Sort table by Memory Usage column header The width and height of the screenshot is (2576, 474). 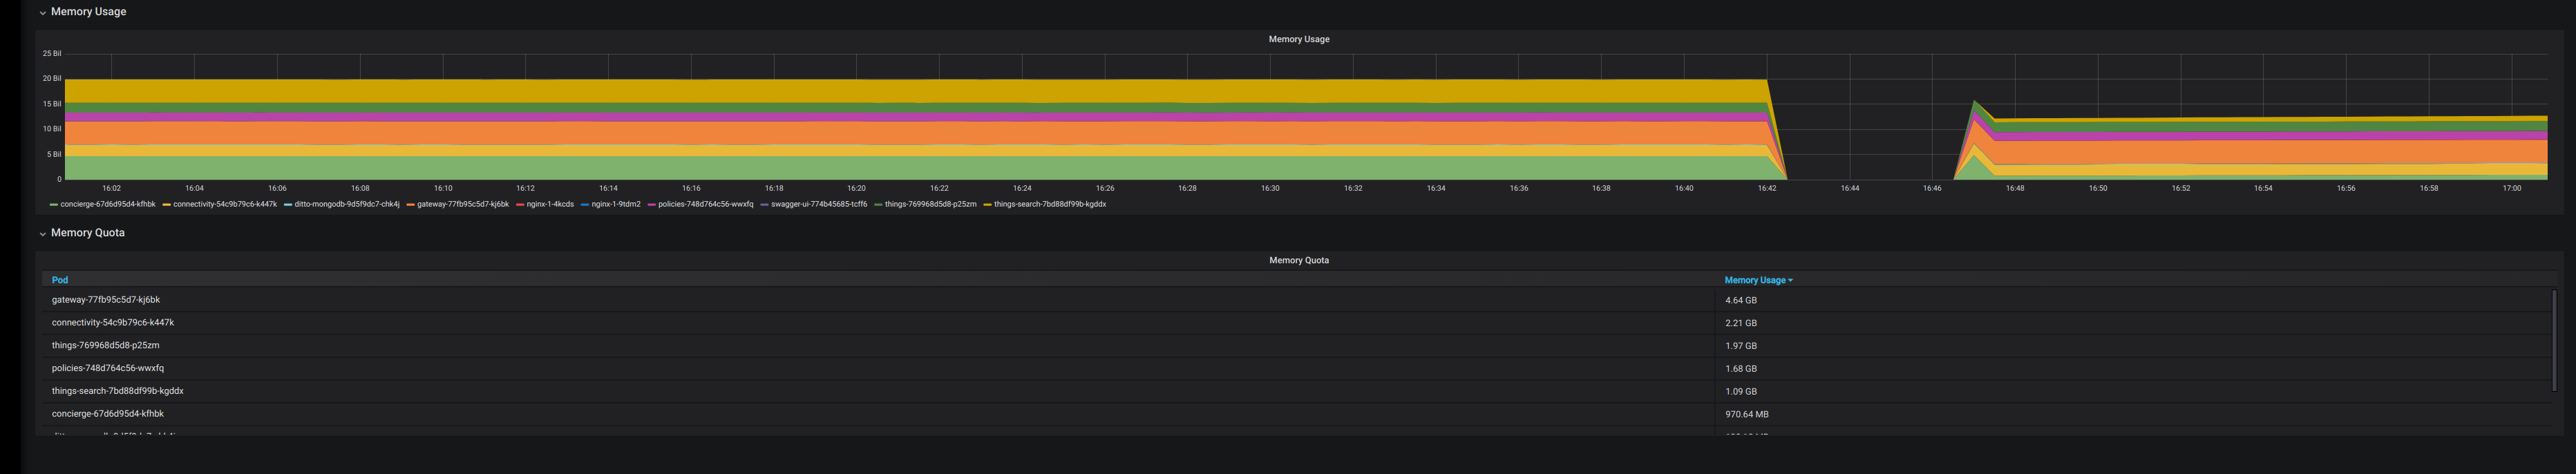tap(1758, 280)
